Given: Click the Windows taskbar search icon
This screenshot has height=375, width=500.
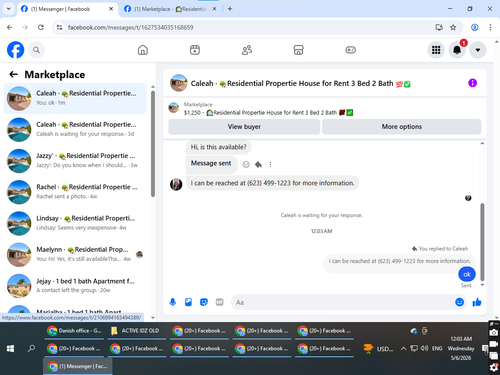Looking at the screenshot, I should coord(31,349).
